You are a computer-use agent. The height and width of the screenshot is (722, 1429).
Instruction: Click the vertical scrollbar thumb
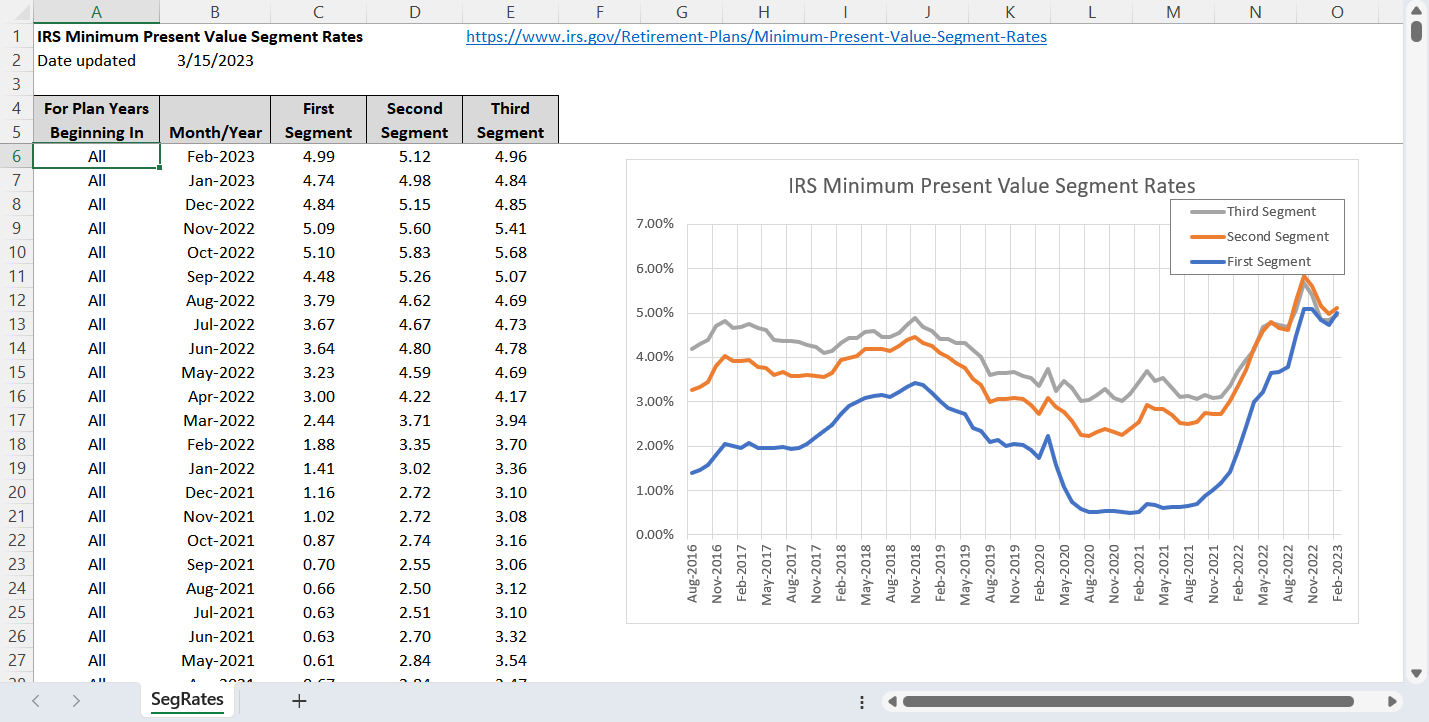[x=1416, y=30]
